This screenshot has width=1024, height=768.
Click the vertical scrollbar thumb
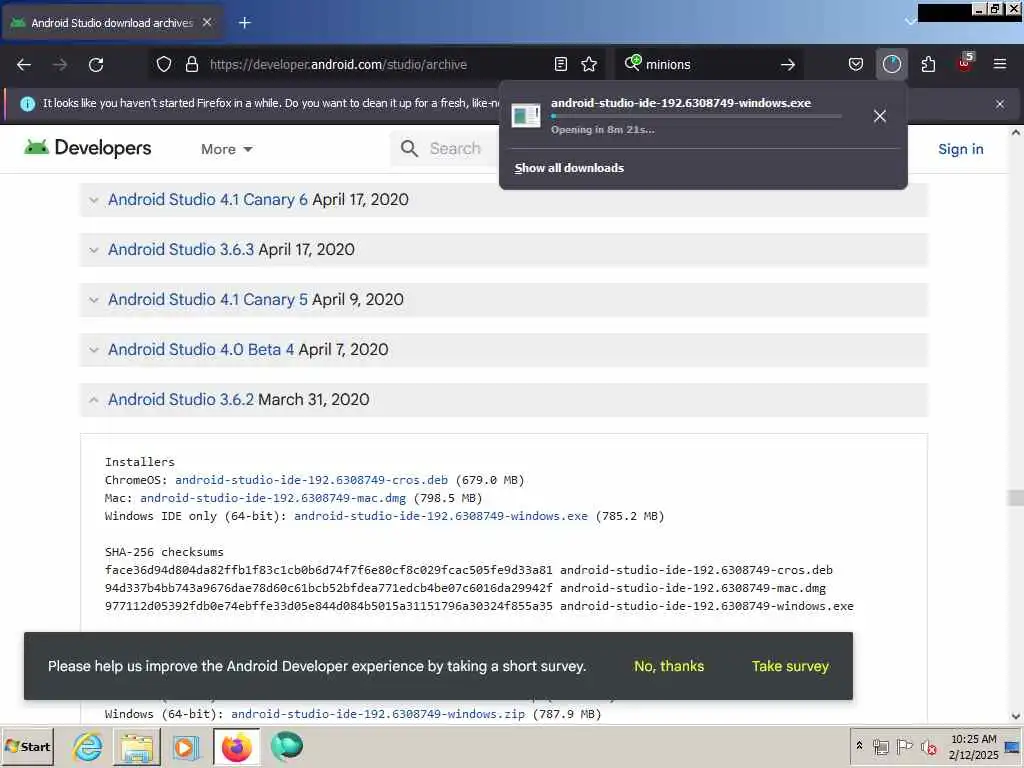[x=1016, y=498]
